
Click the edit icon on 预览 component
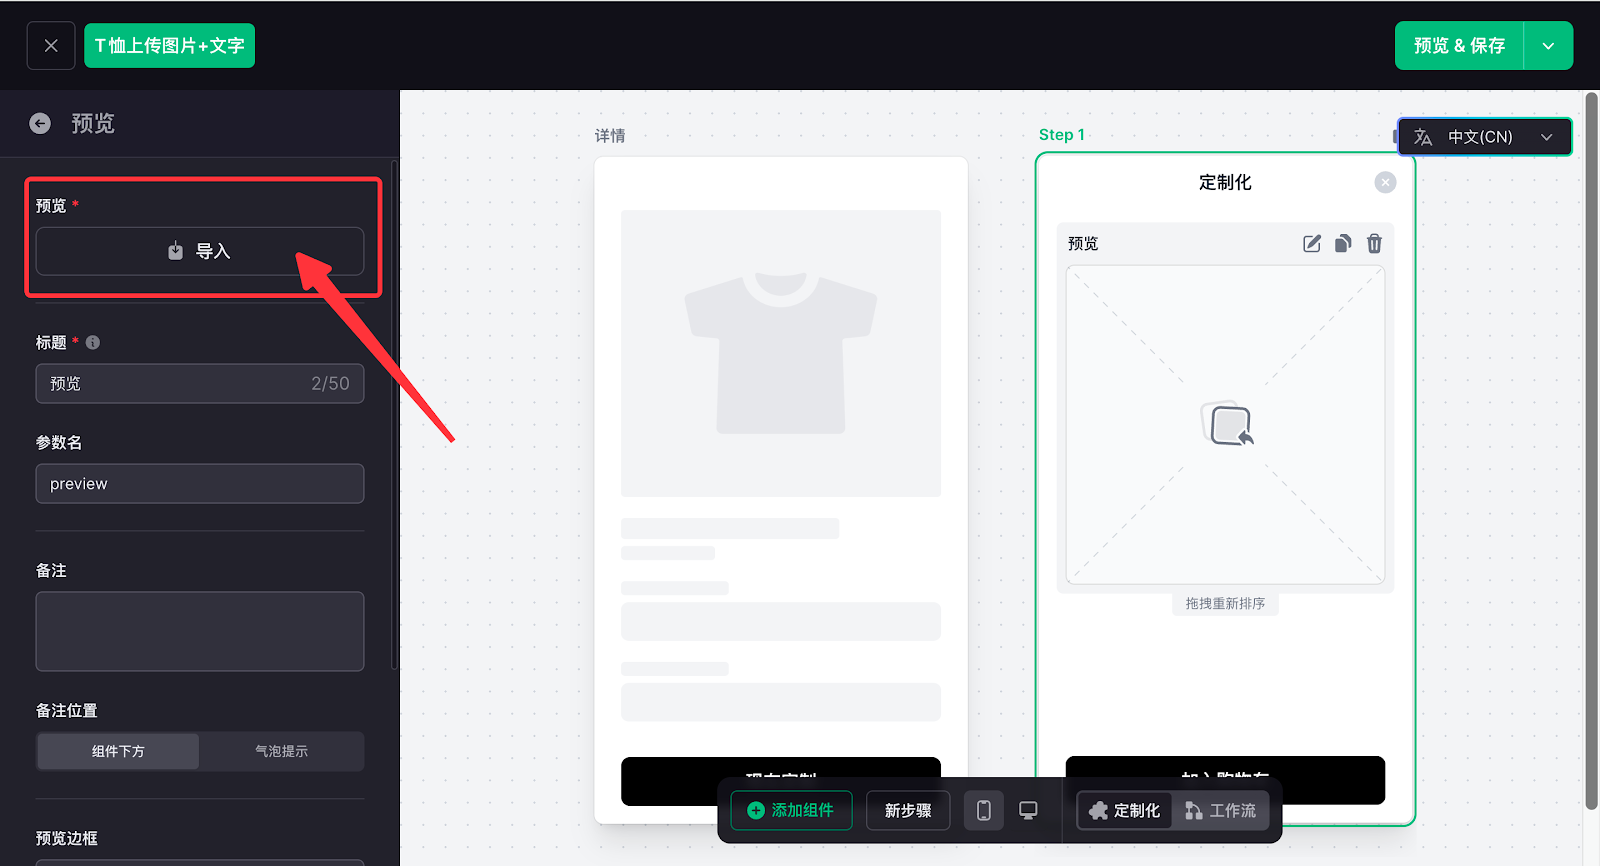click(x=1312, y=243)
